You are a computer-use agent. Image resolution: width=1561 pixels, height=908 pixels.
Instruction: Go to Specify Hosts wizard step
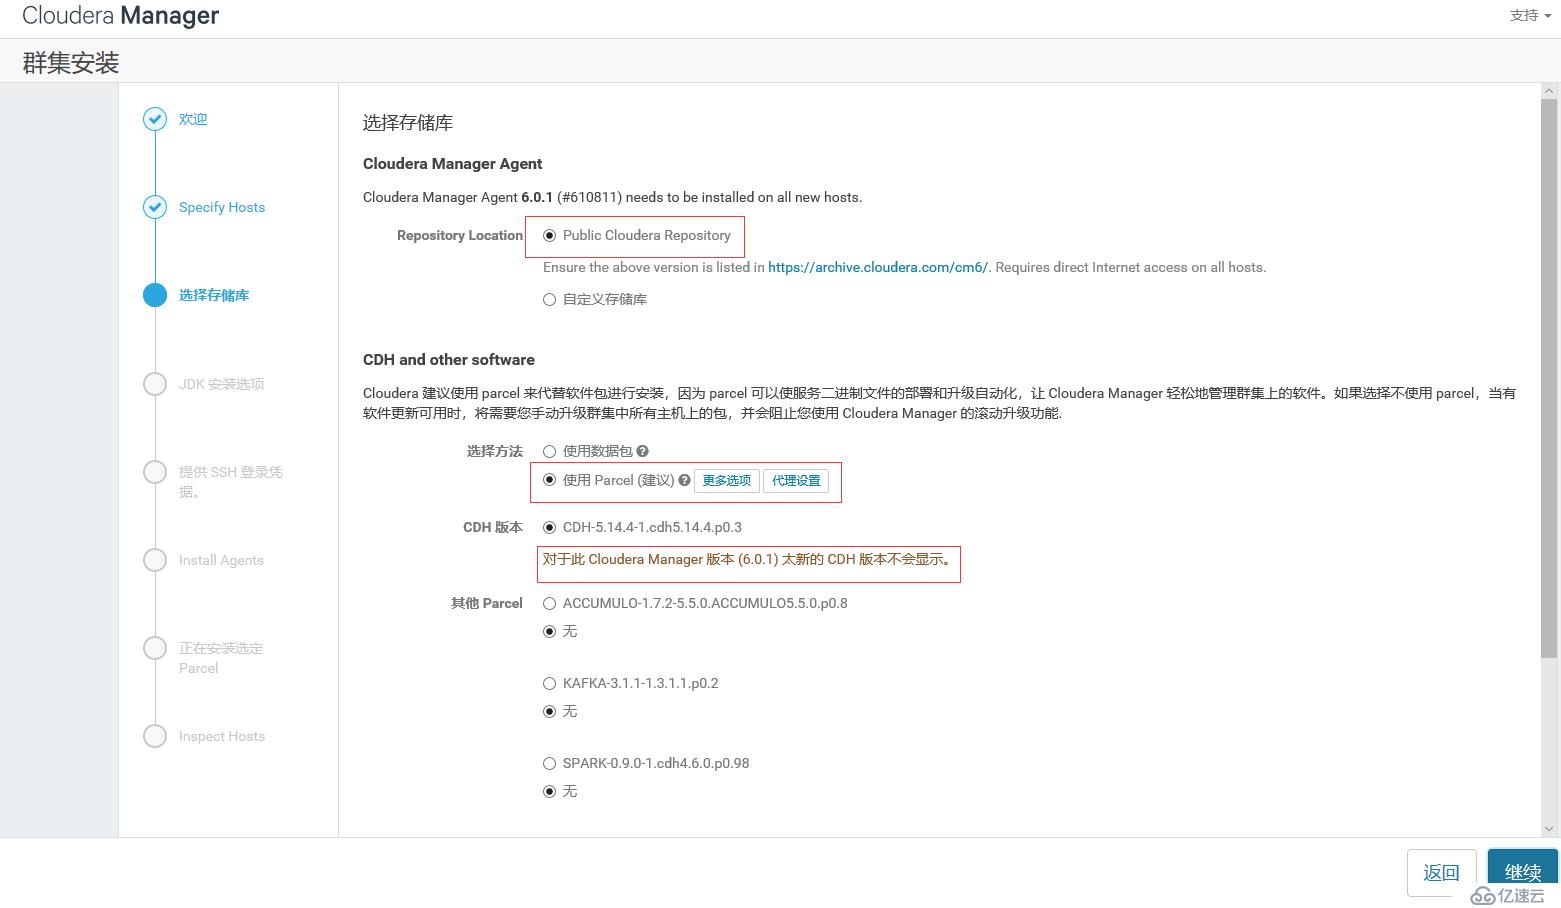(222, 207)
